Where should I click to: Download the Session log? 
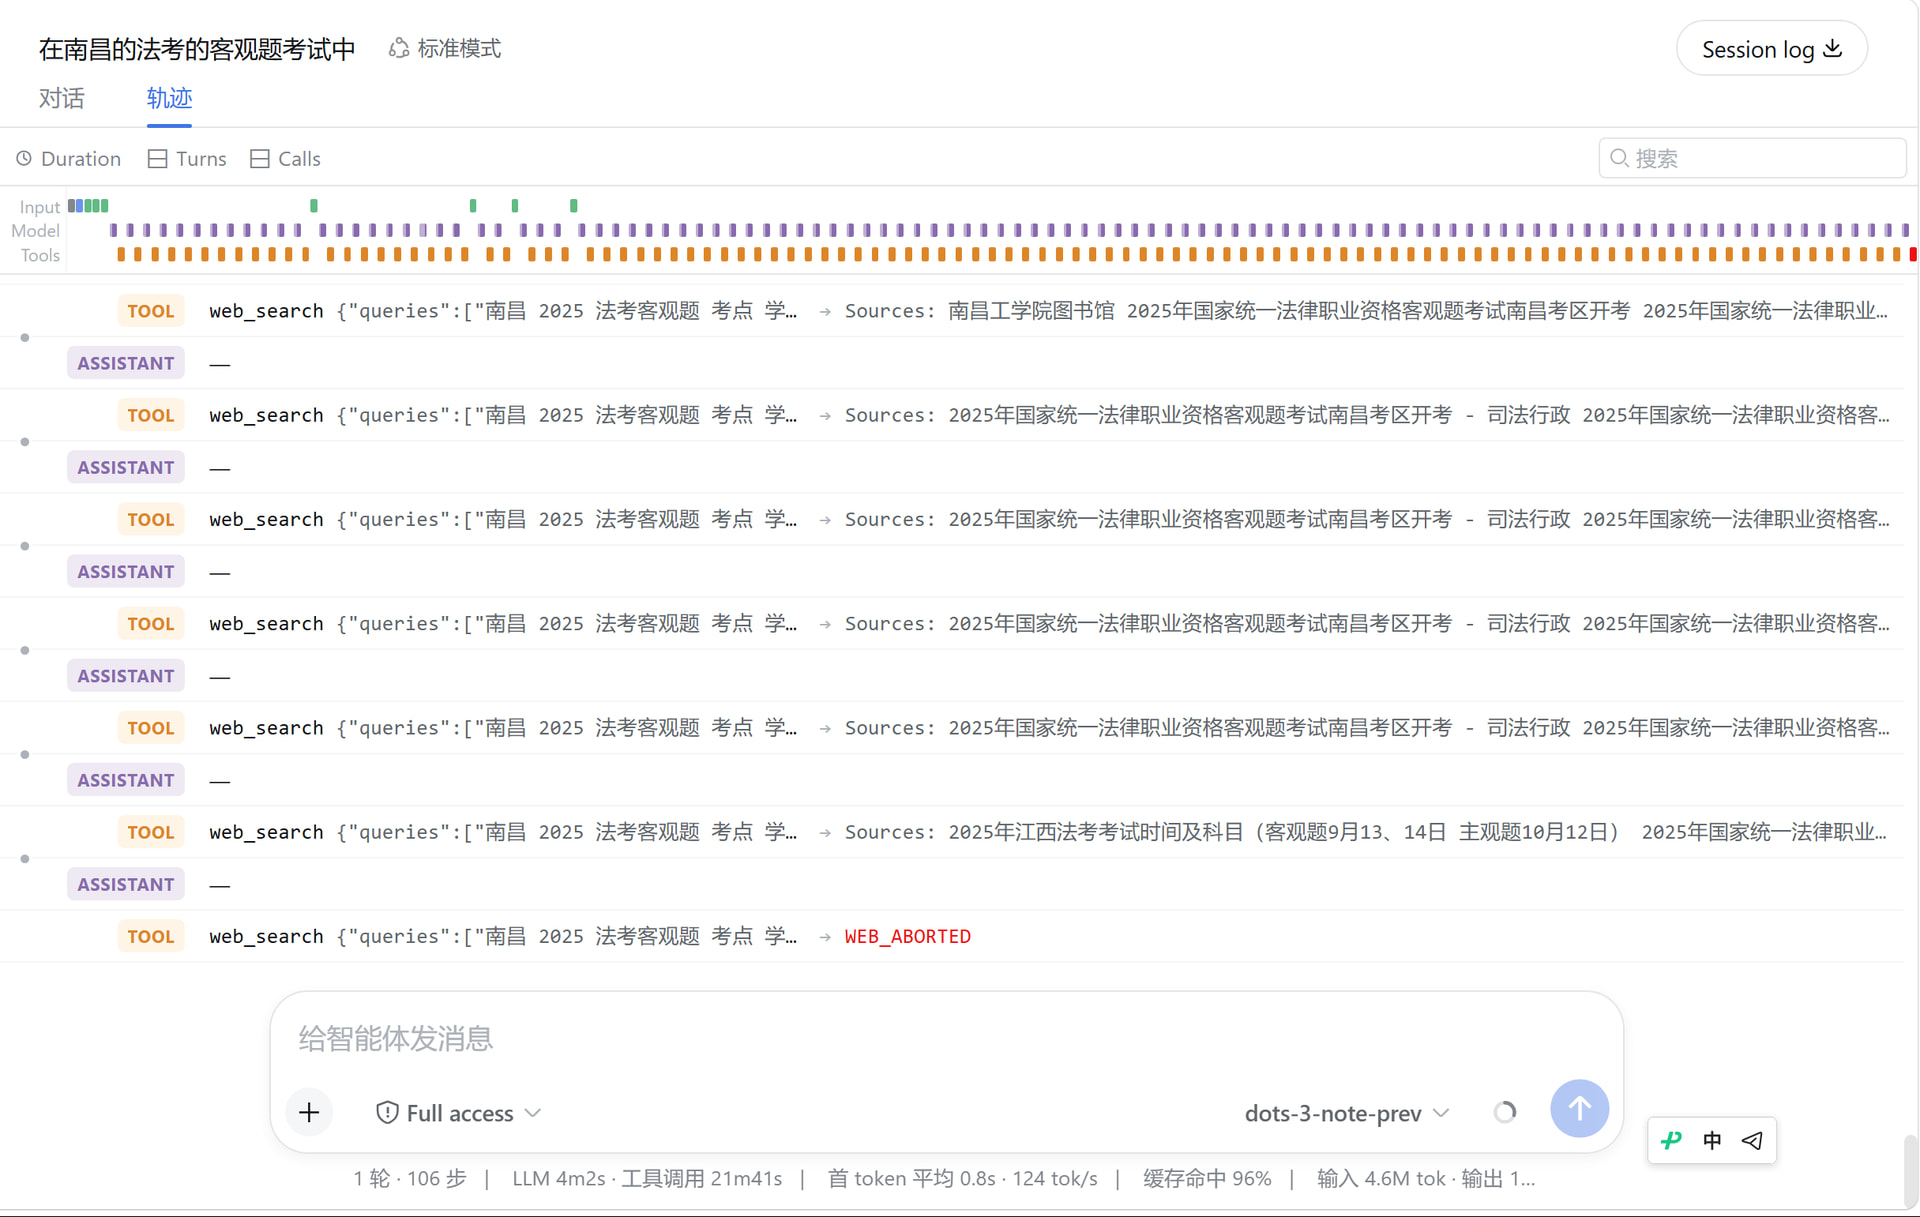coord(1771,49)
